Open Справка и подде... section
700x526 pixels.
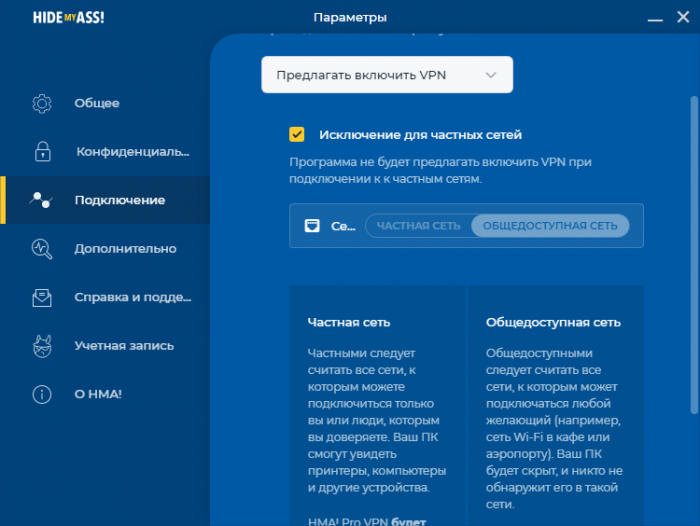105,297
